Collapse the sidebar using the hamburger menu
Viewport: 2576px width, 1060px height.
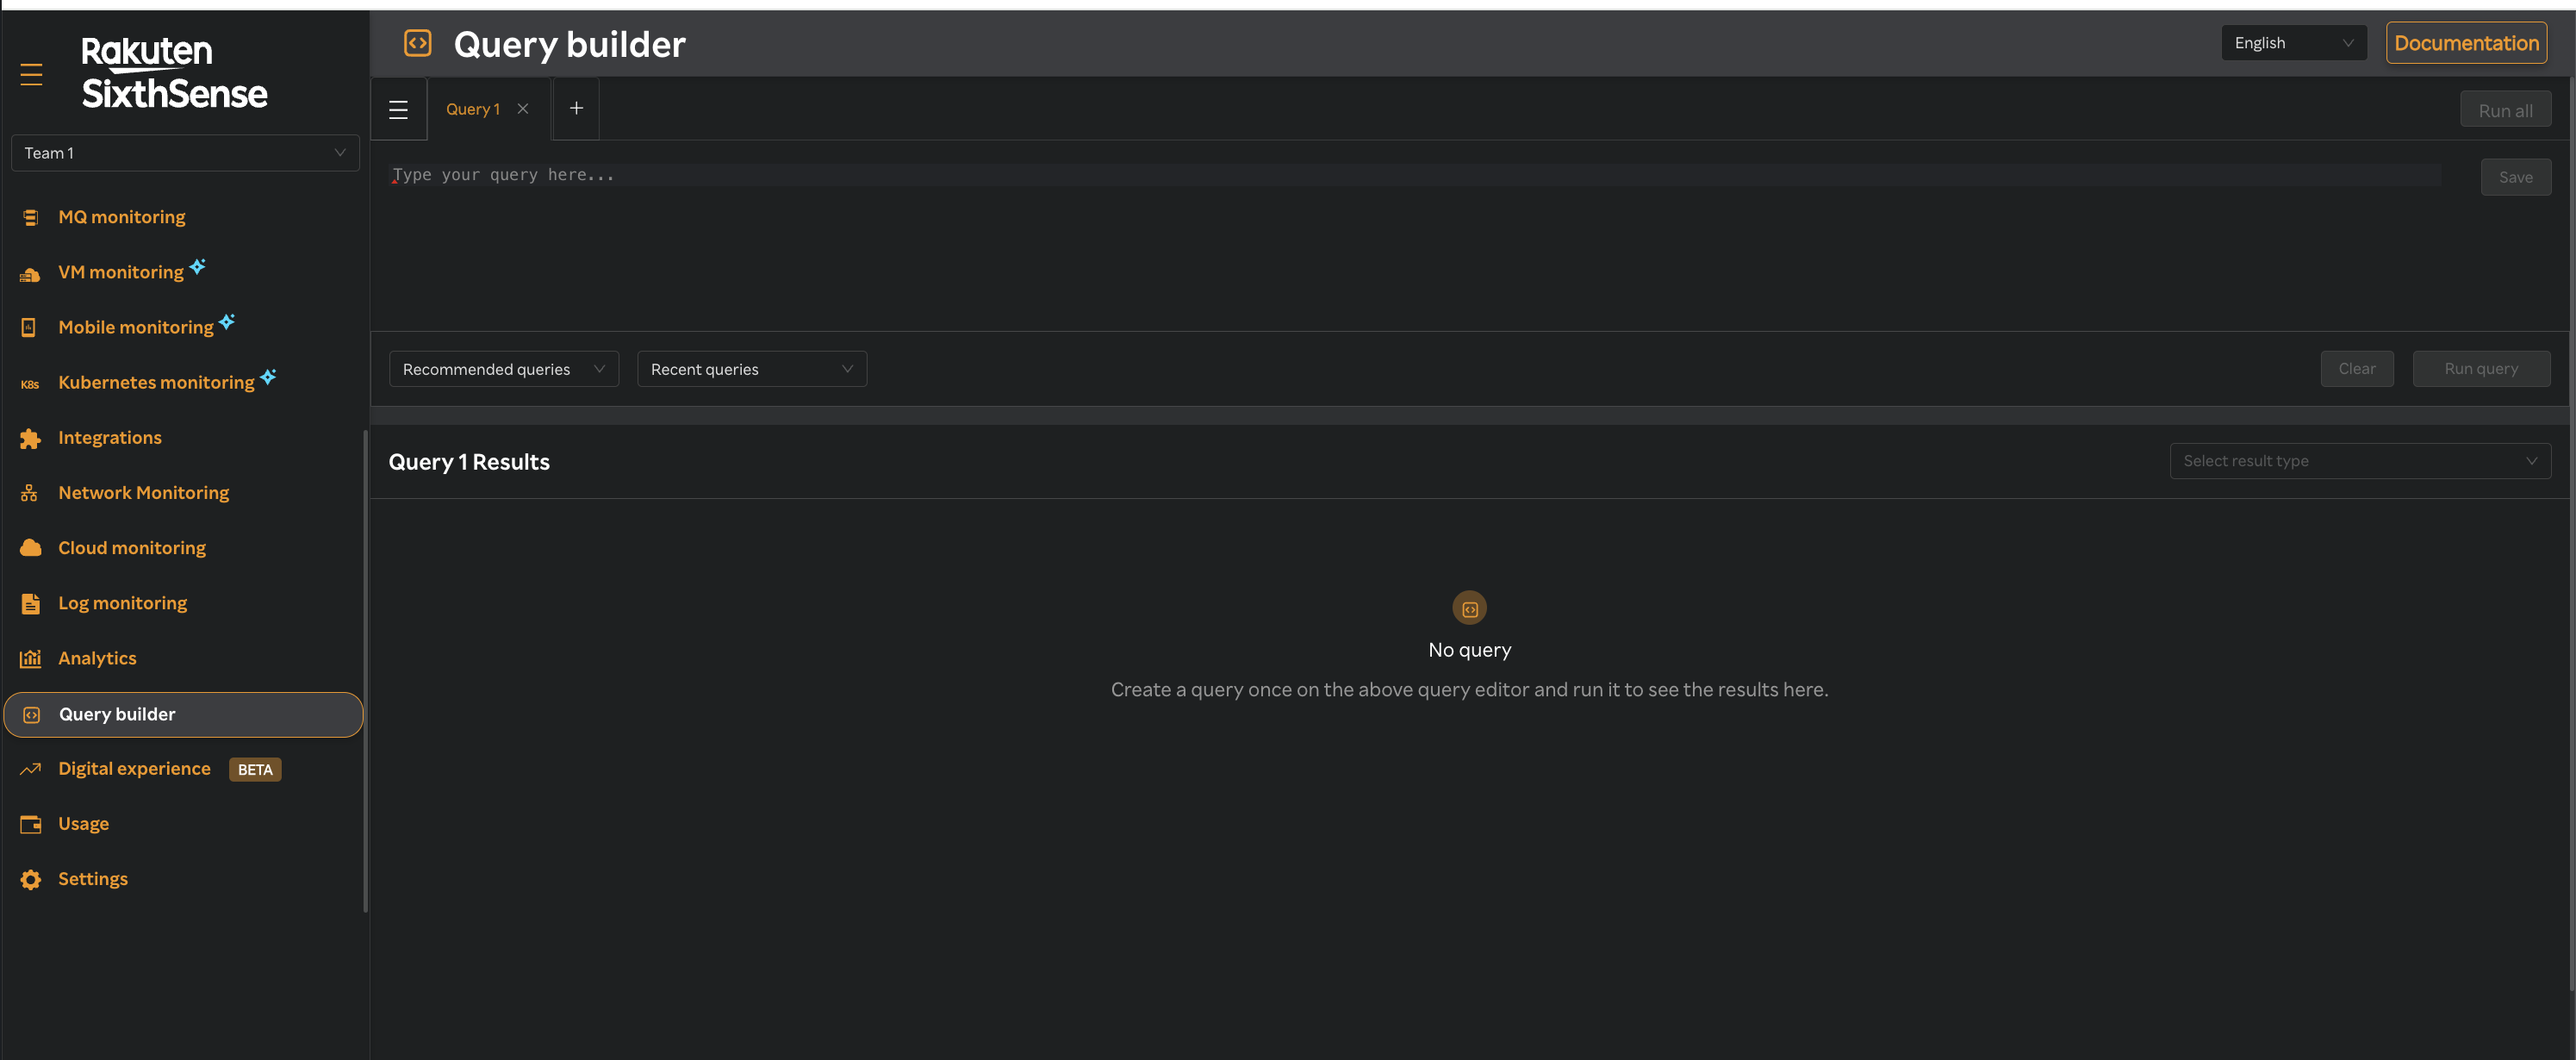pos(31,73)
